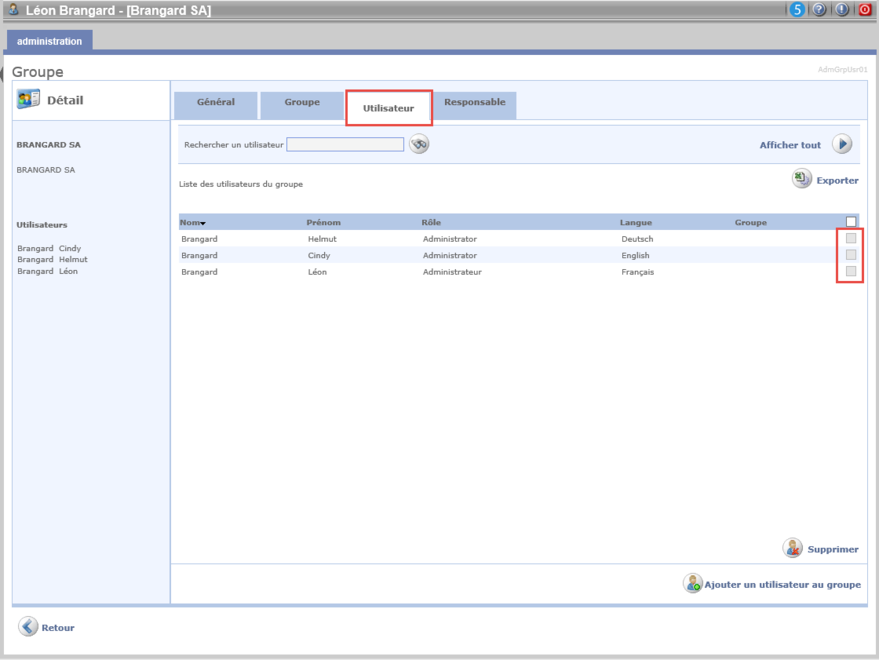Tick the checkbox for Helmut Brangard
Image resolution: width=879 pixels, height=660 pixels.
click(851, 238)
